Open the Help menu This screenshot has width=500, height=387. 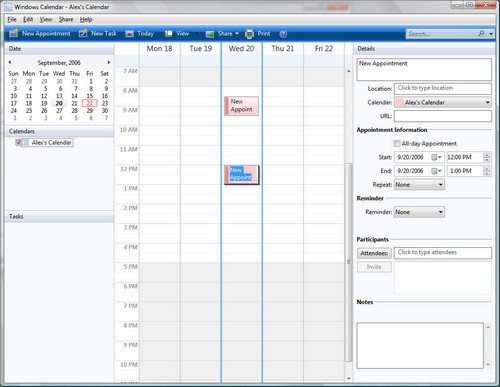coord(86,20)
